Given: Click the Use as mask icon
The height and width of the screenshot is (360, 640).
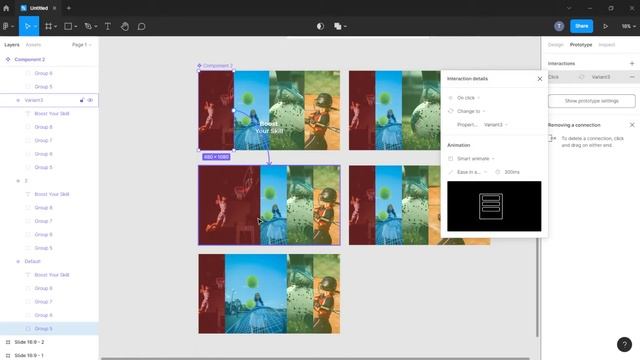Looking at the screenshot, I should 320,26.
